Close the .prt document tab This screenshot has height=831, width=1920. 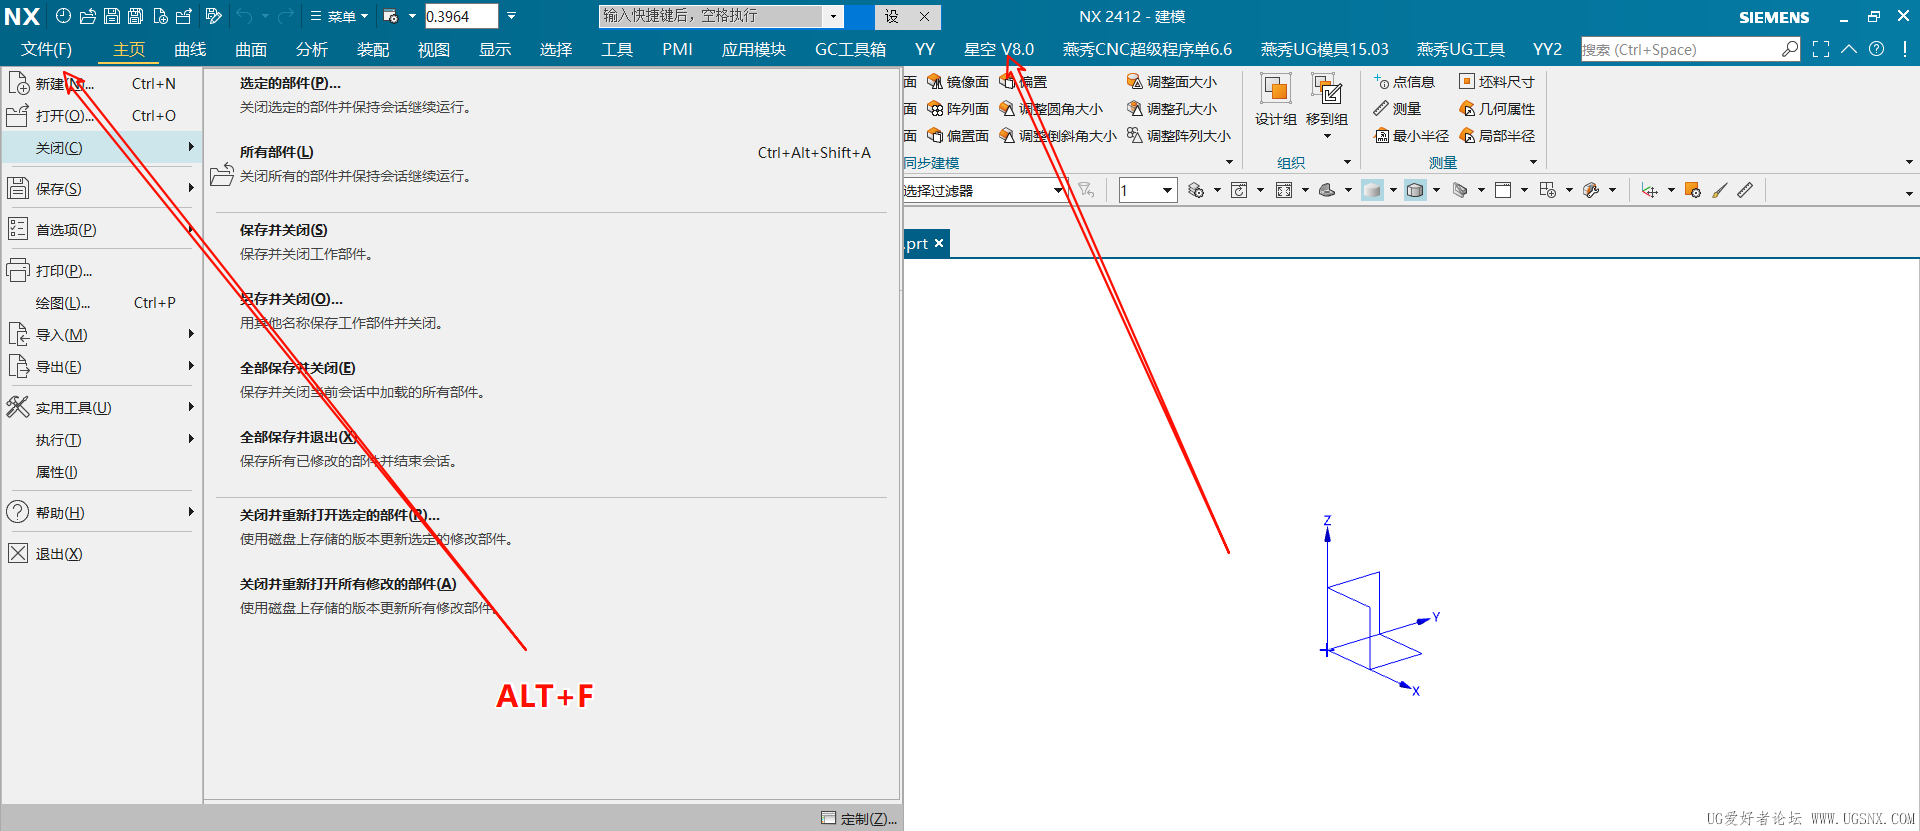click(939, 243)
